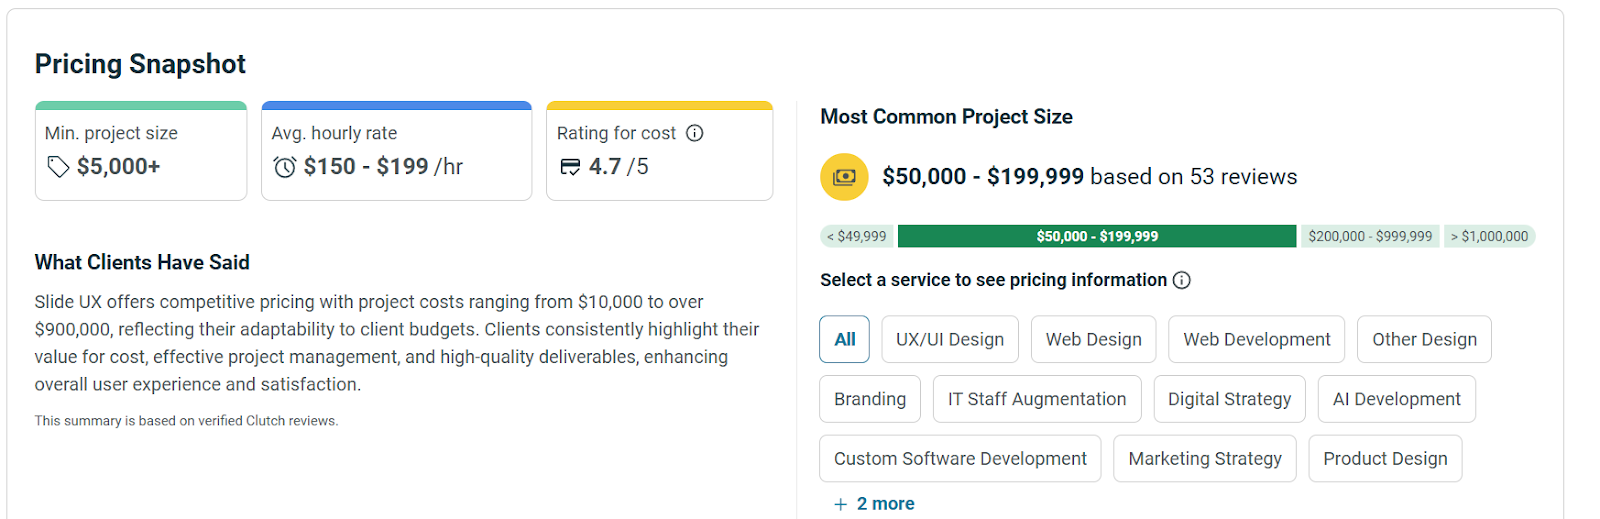This screenshot has width=1600, height=519.
Task: Pick the Other Design service filter
Action: [1424, 339]
